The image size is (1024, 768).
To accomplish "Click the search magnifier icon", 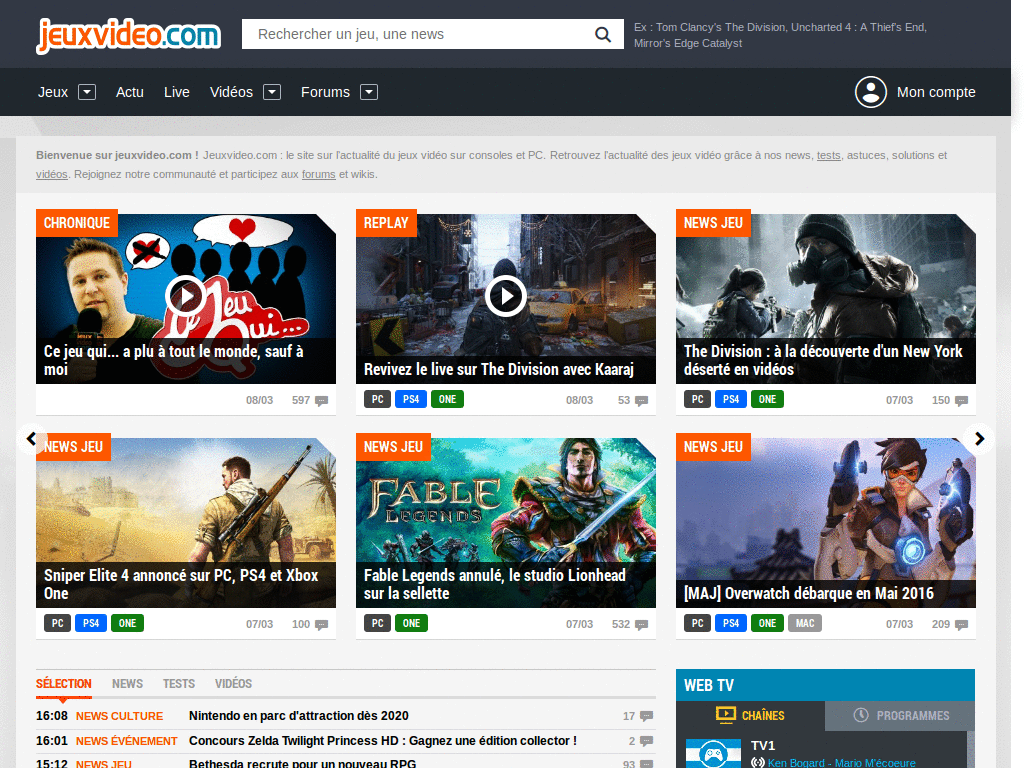I will click(603, 35).
